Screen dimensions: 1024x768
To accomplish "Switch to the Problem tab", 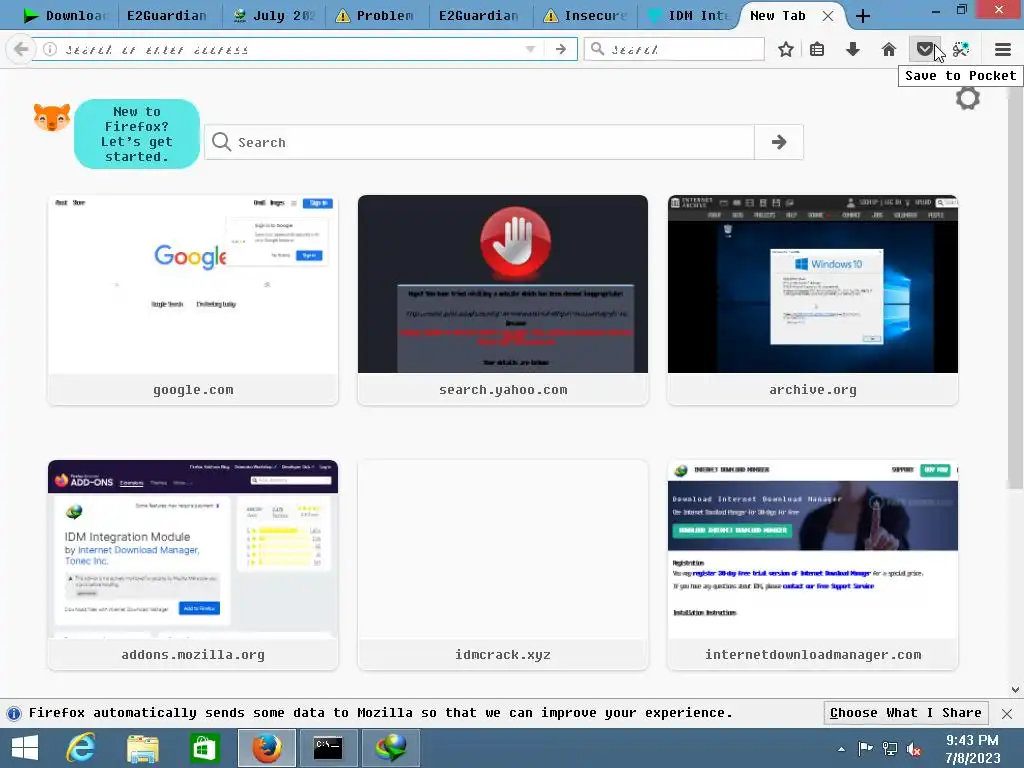I will pos(377,16).
